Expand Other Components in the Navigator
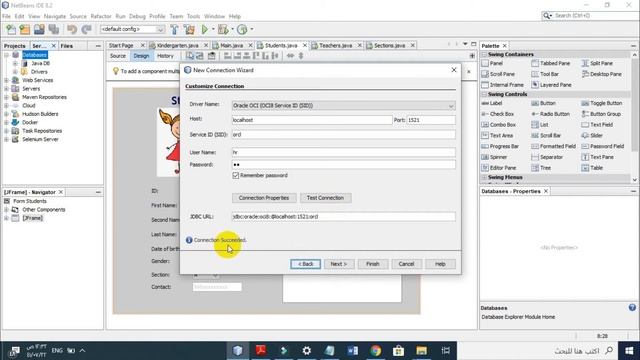 tap(6, 209)
